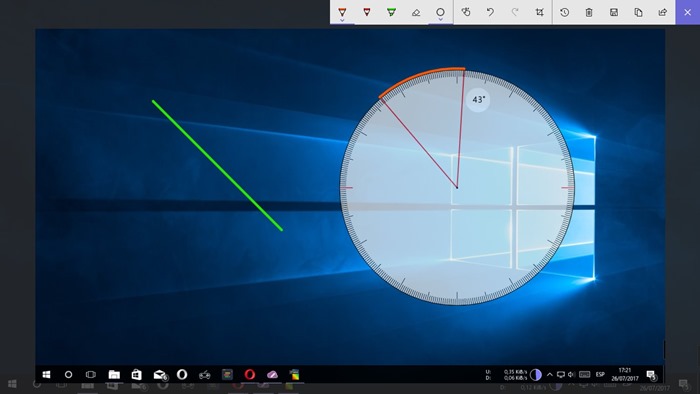Click Action Center icon in captured taskbar
700x394 pixels.
point(651,374)
